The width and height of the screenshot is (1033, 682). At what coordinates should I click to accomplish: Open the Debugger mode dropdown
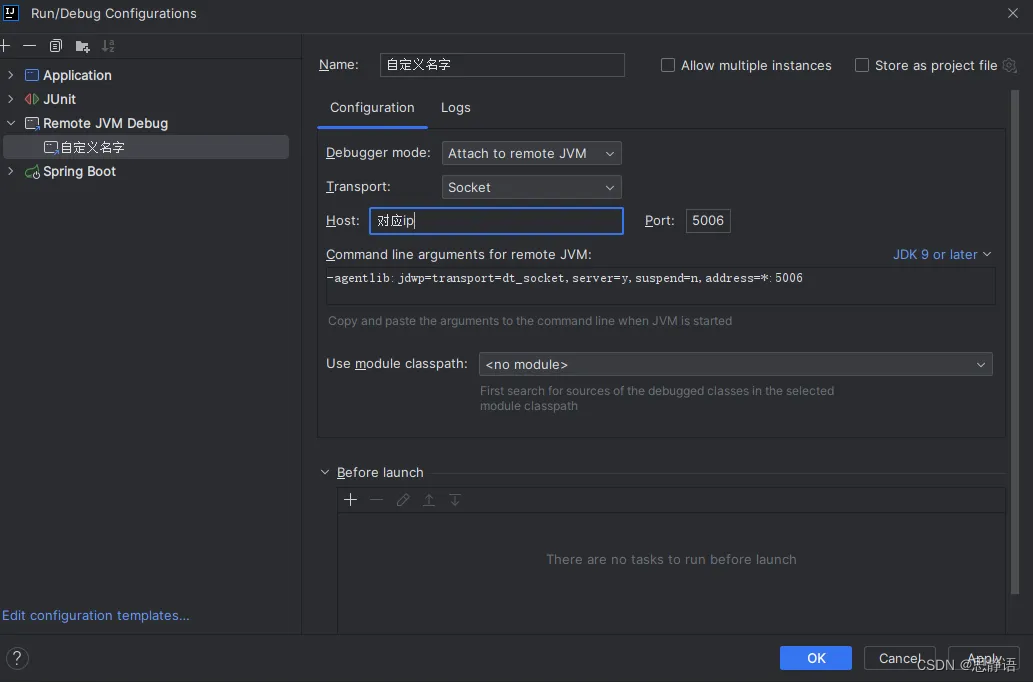pyautogui.click(x=532, y=153)
